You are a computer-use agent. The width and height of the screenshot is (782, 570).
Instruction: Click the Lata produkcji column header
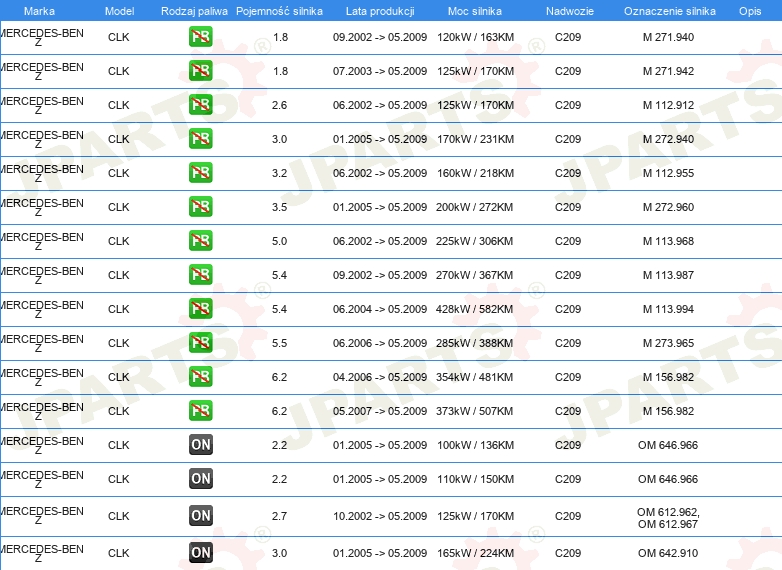(x=379, y=10)
